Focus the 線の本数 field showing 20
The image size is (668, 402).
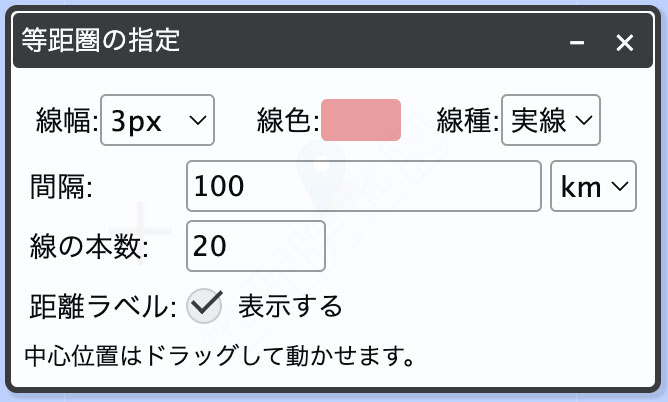click(256, 246)
